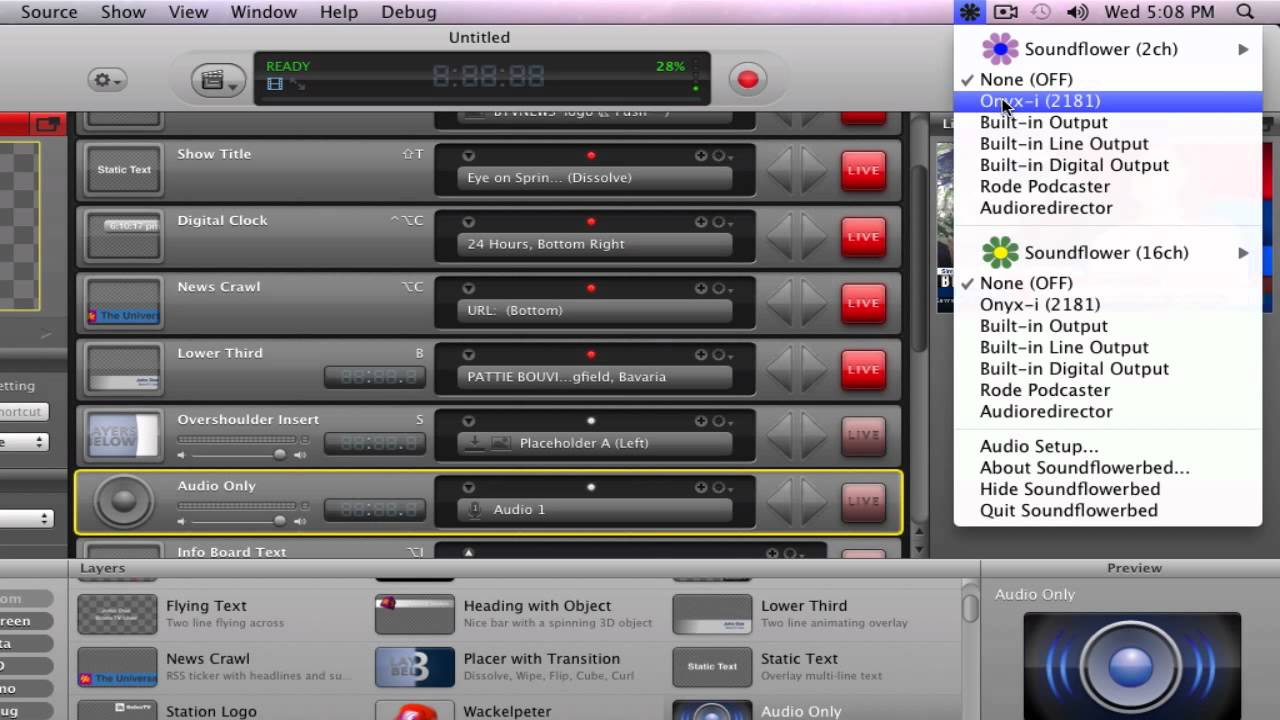Click the 24 Hours, Bottom Right setting button
The height and width of the screenshot is (720, 1280).
pos(595,244)
